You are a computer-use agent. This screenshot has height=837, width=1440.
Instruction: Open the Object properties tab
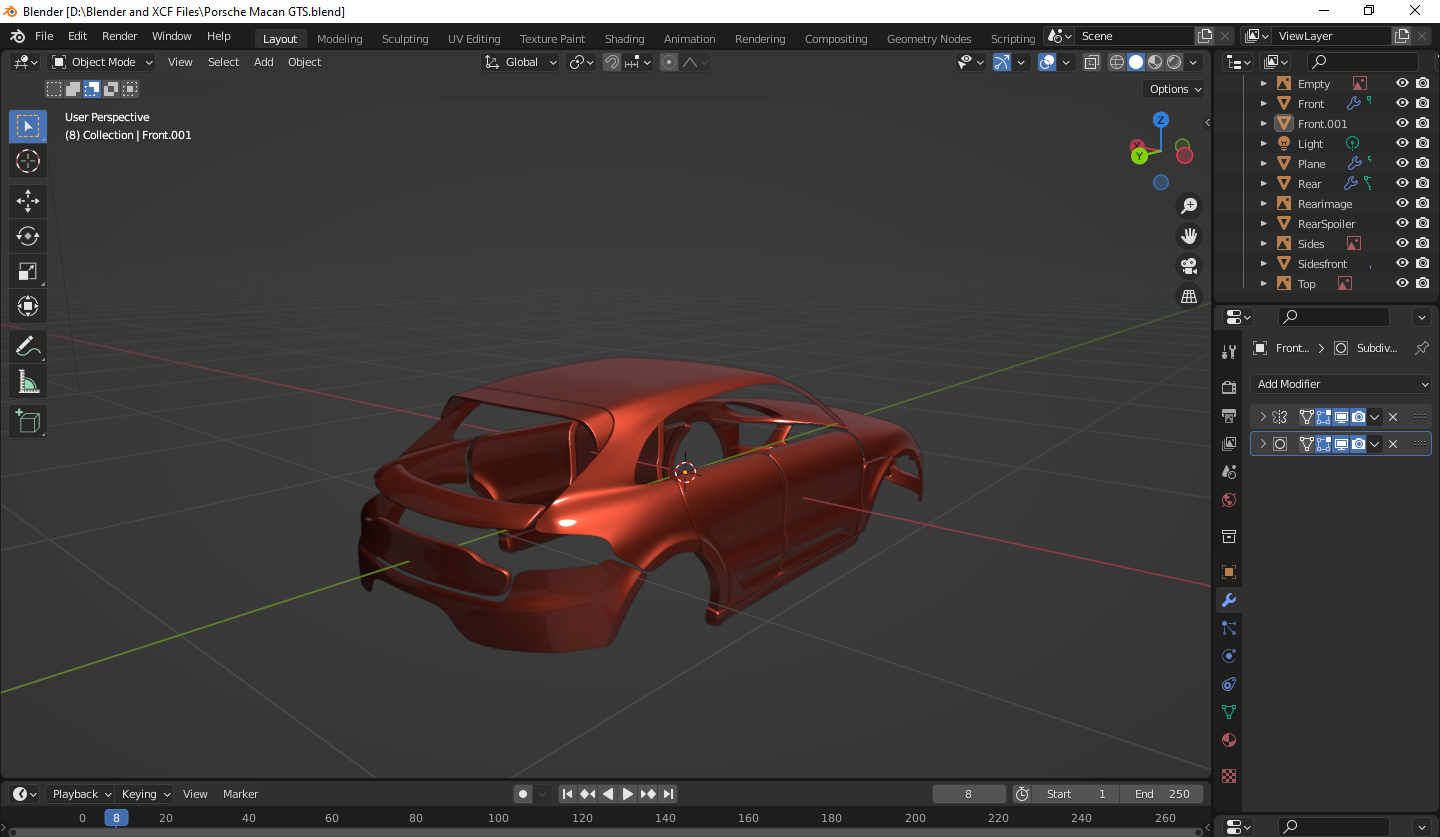pyautogui.click(x=1229, y=572)
